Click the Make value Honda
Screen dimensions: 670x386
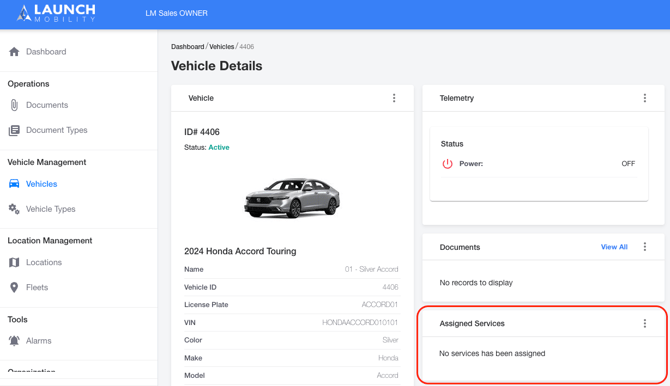388,358
